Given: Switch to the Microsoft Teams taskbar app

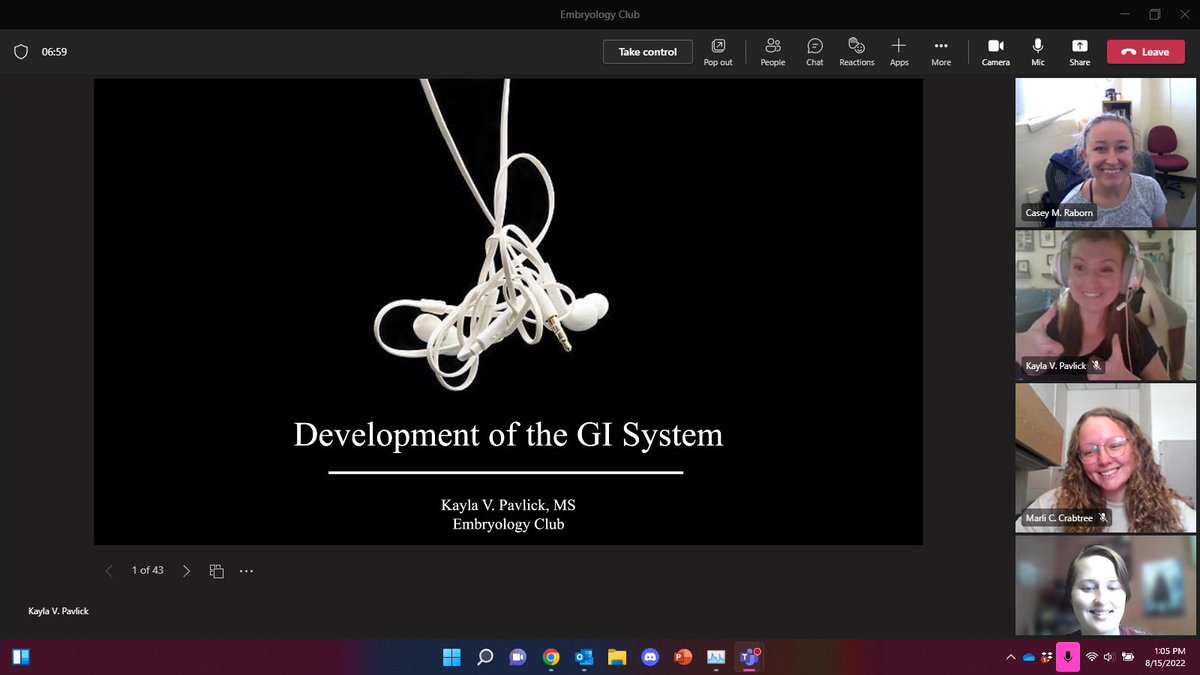Looking at the screenshot, I should (x=748, y=658).
